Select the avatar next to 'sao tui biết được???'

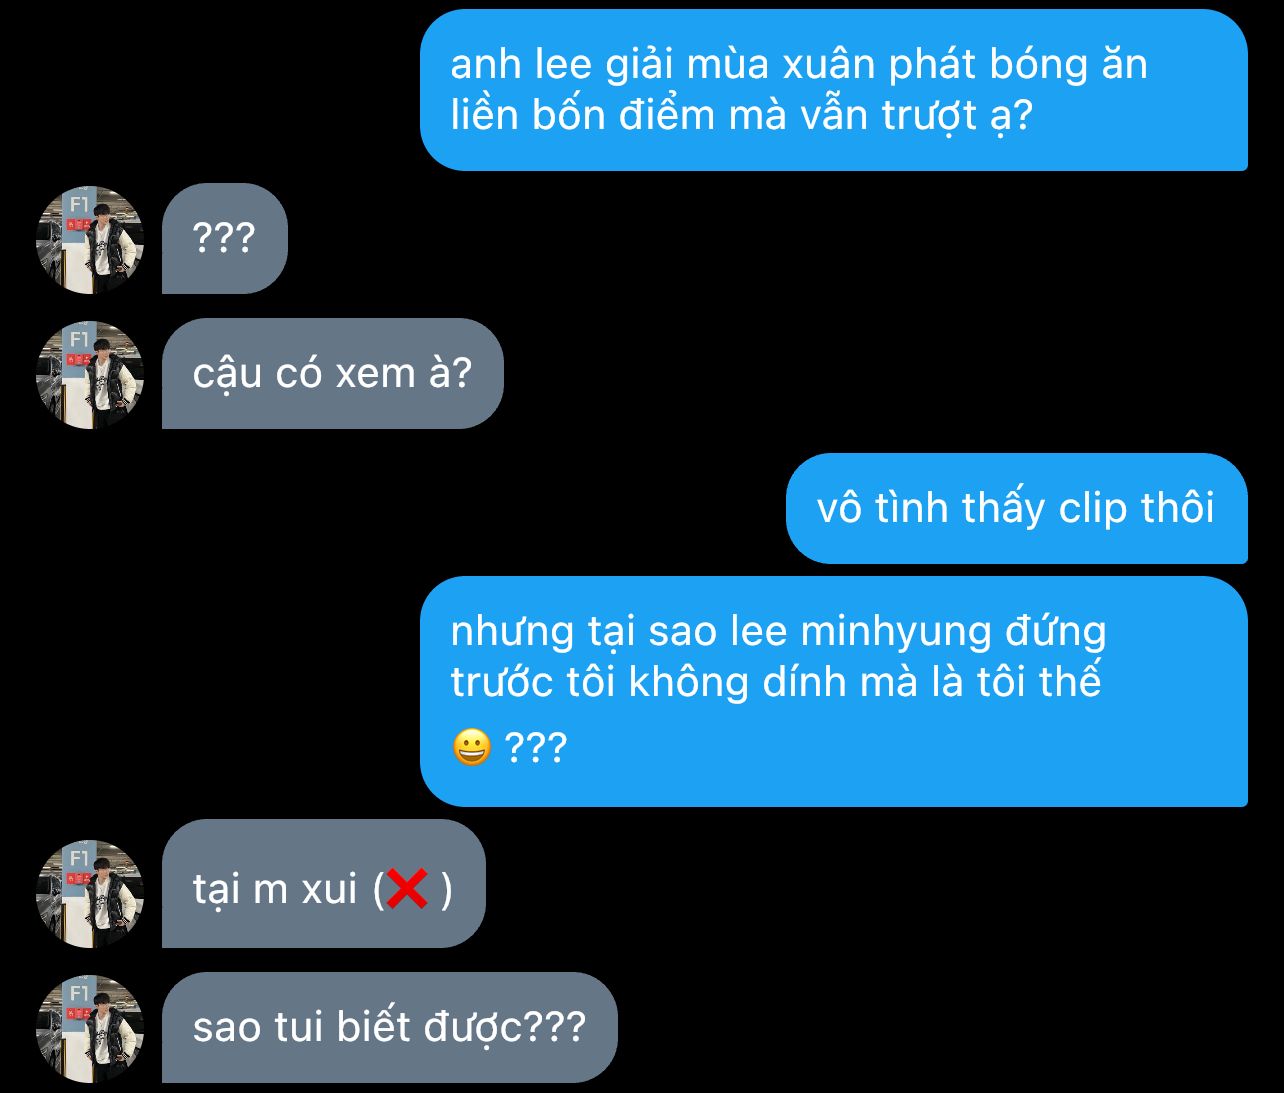tap(90, 1028)
